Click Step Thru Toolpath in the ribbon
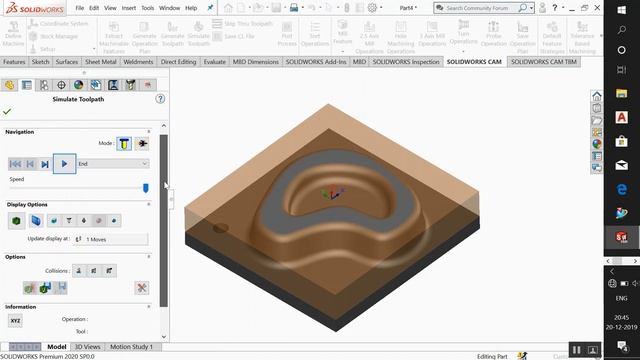 242,24
